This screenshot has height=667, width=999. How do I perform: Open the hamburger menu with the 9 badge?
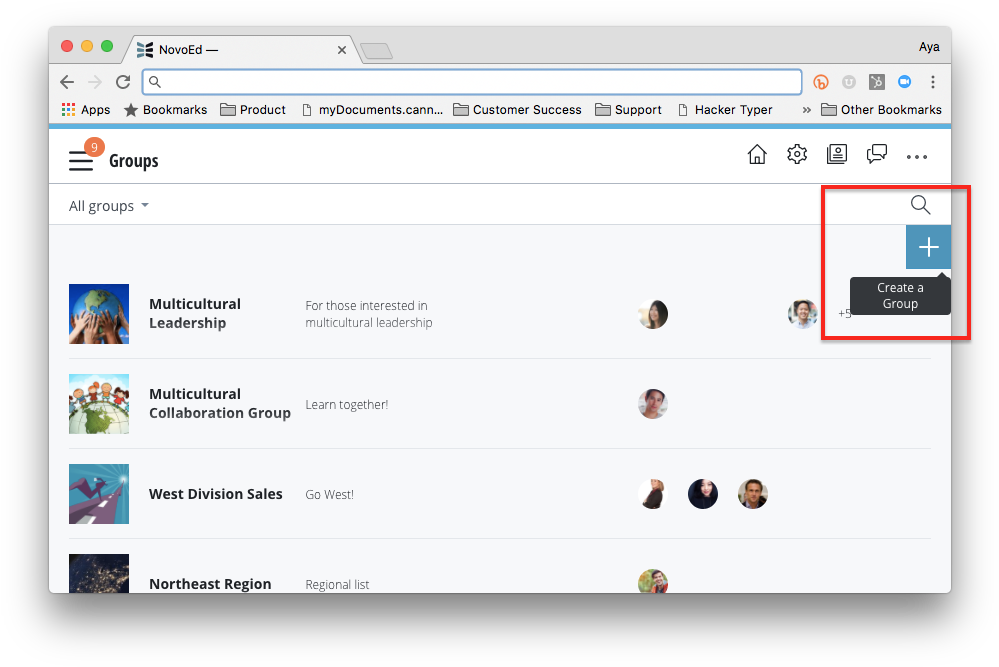point(81,161)
